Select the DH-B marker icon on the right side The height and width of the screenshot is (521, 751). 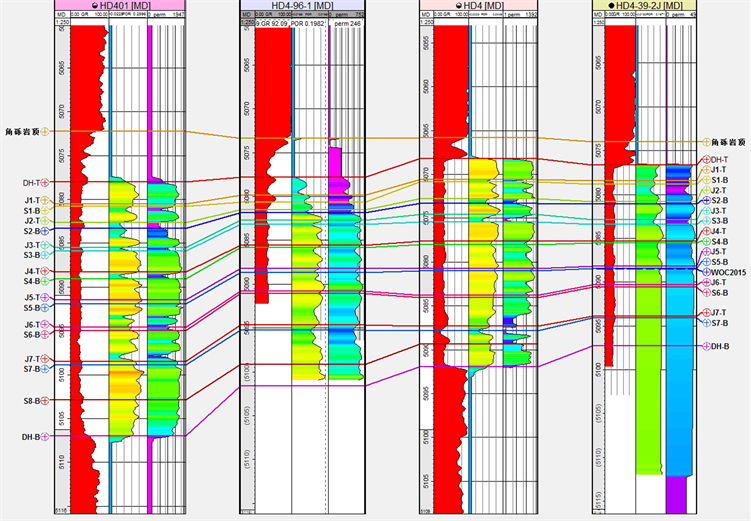[705, 346]
